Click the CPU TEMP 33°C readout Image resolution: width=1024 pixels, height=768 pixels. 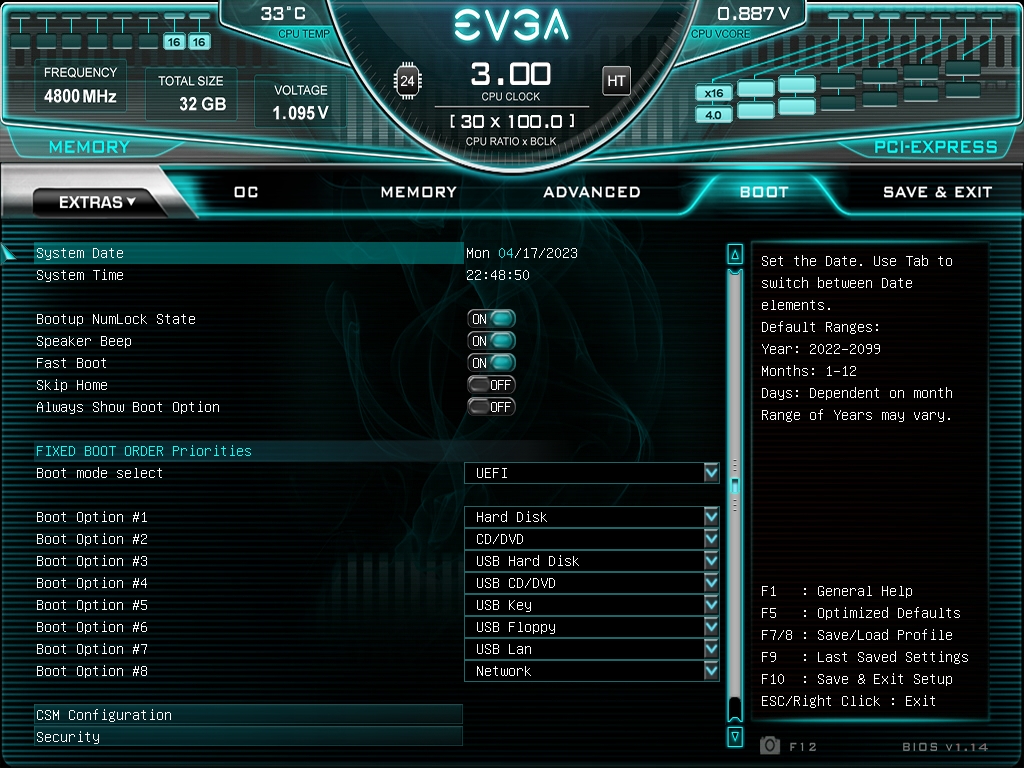(295, 22)
